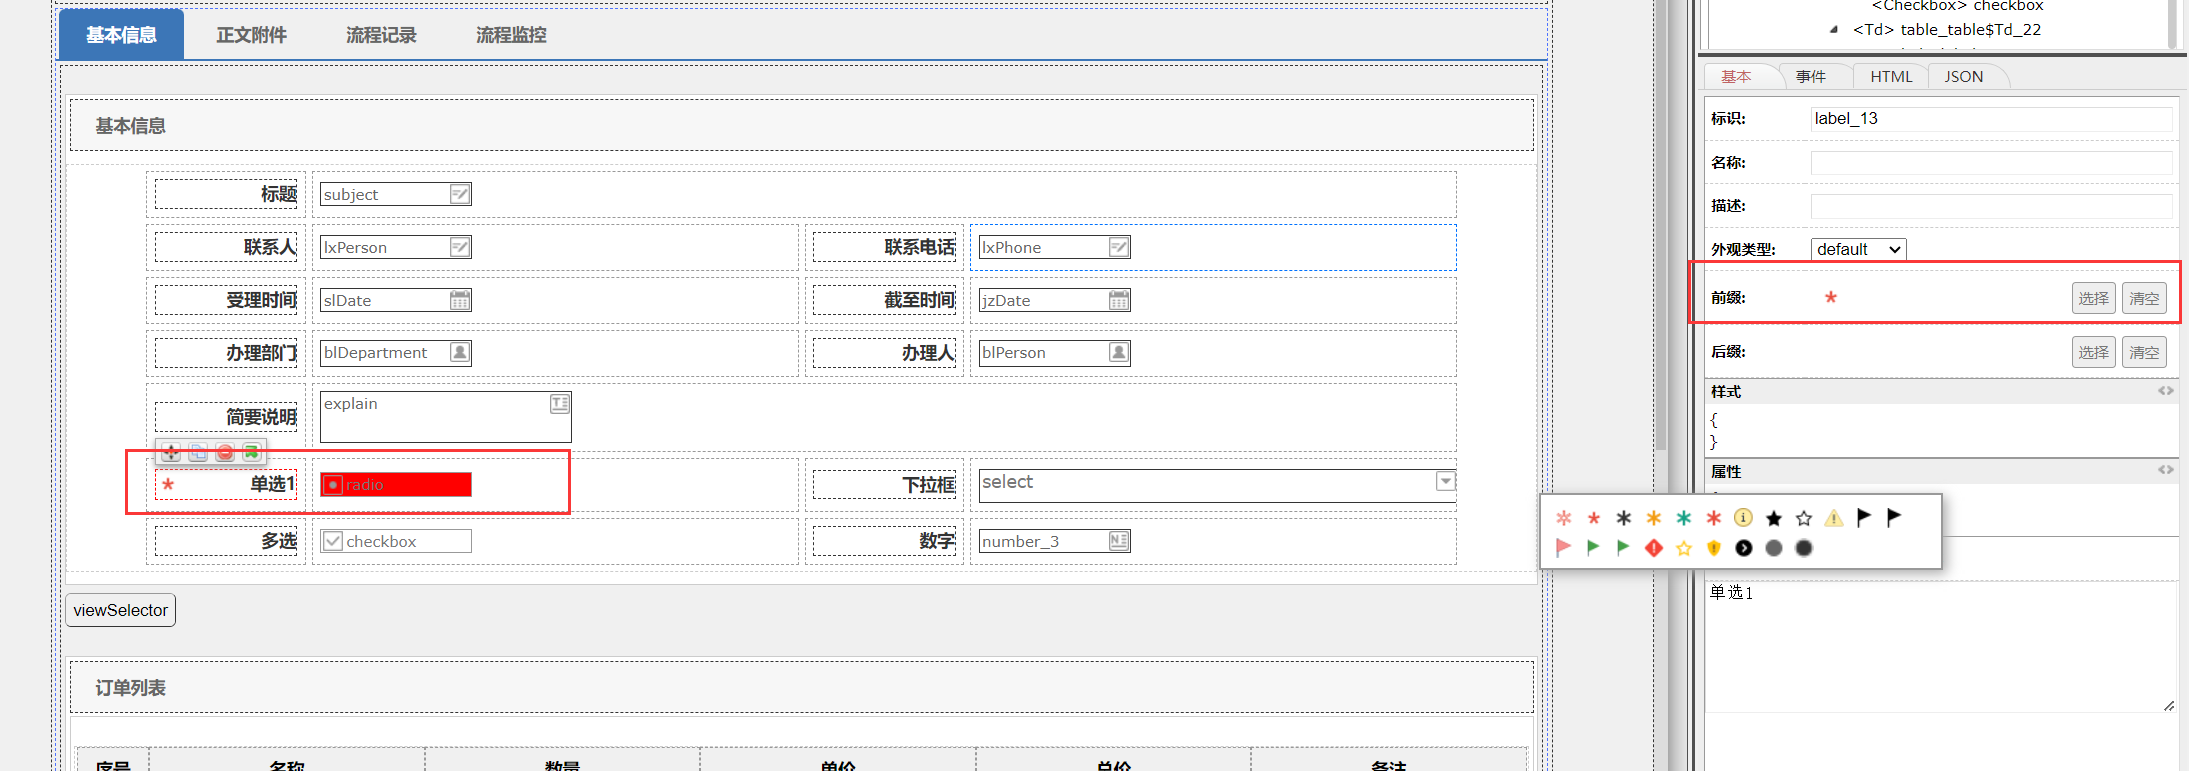Pick the pink flag icon
Image resolution: width=2189 pixels, height=771 pixels.
click(x=1564, y=547)
